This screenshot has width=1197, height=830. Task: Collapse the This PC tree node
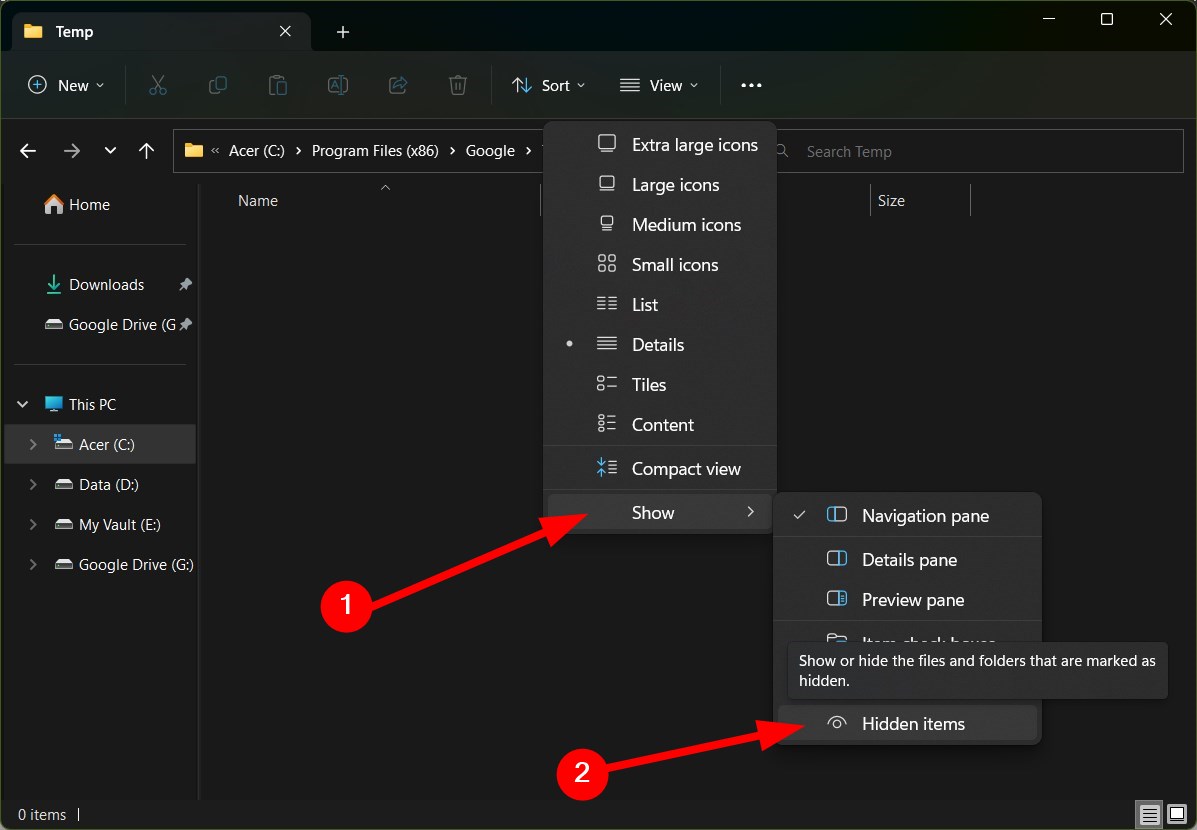[23, 405]
